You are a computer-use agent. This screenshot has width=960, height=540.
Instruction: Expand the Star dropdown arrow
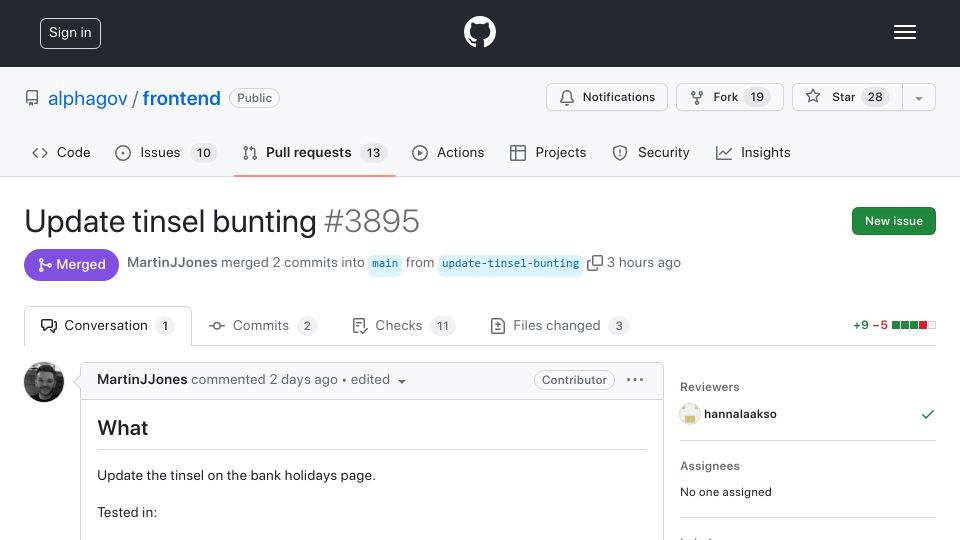(918, 98)
